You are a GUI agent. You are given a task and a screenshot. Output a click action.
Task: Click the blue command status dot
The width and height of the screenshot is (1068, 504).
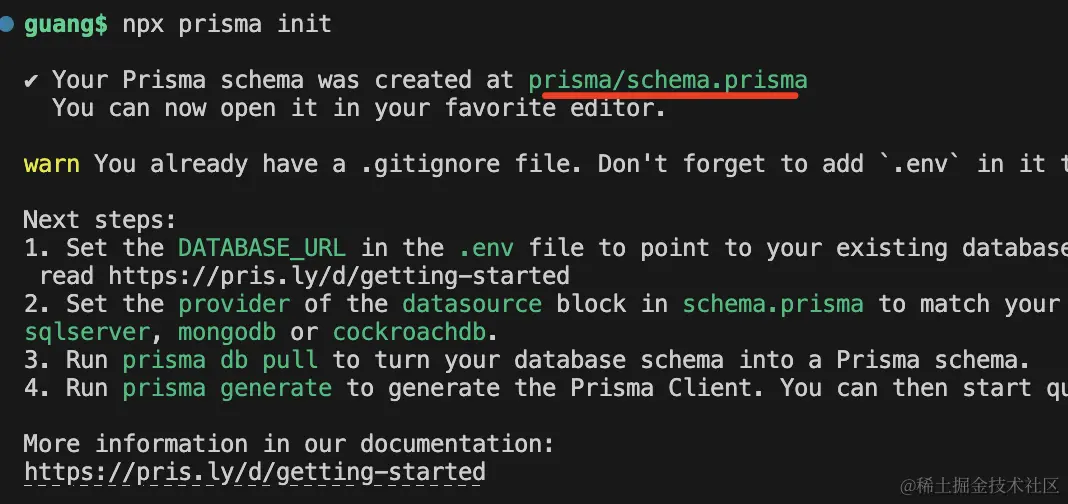pyautogui.click(x=7, y=24)
